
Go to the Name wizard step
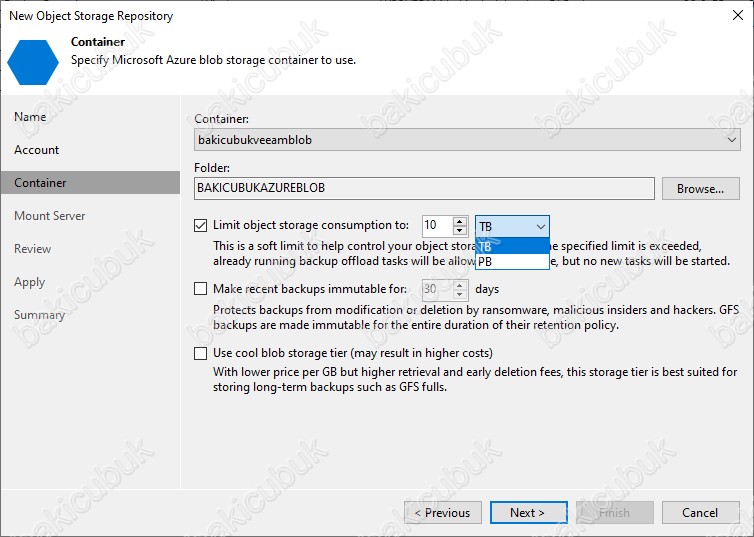click(30, 117)
